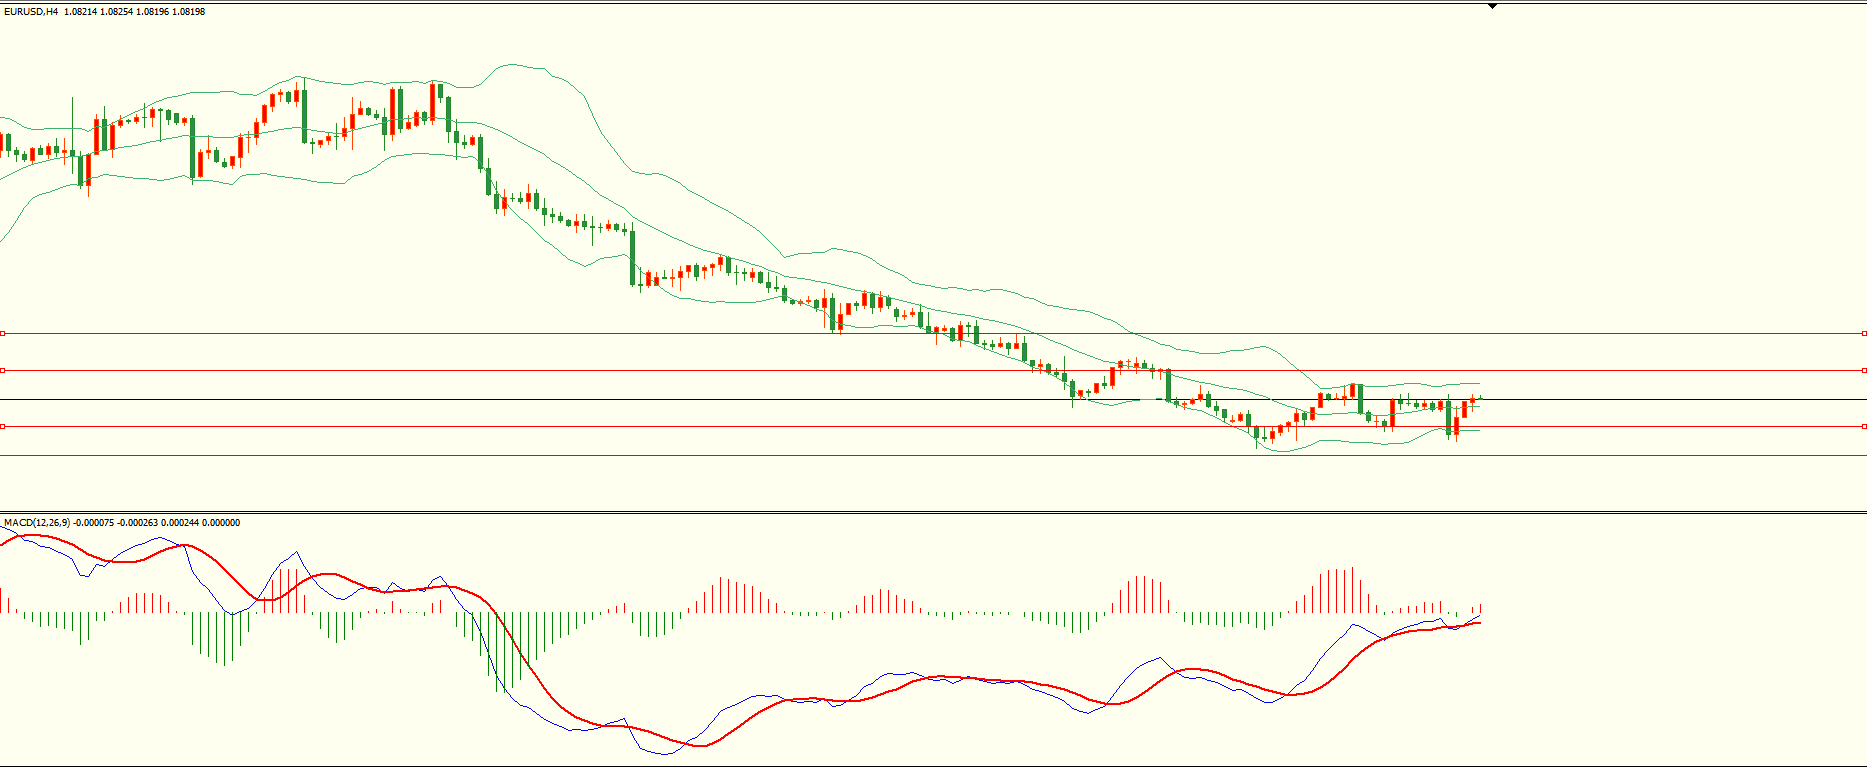The width and height of the screenshot is (1867, 767).
Task: Click the middle Bollinger band's right end
Action: (1479, 407)
